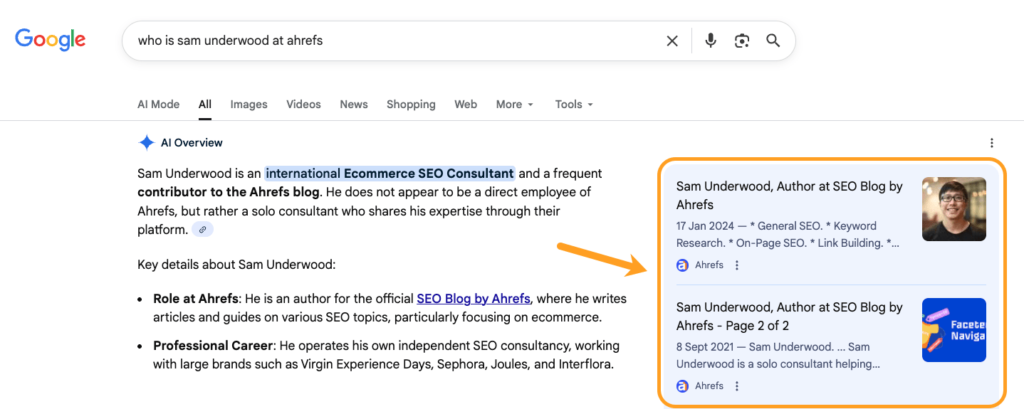Click Ahrefs favicon under first source card
Screen dimensions: 1024x409
[682, 265]
